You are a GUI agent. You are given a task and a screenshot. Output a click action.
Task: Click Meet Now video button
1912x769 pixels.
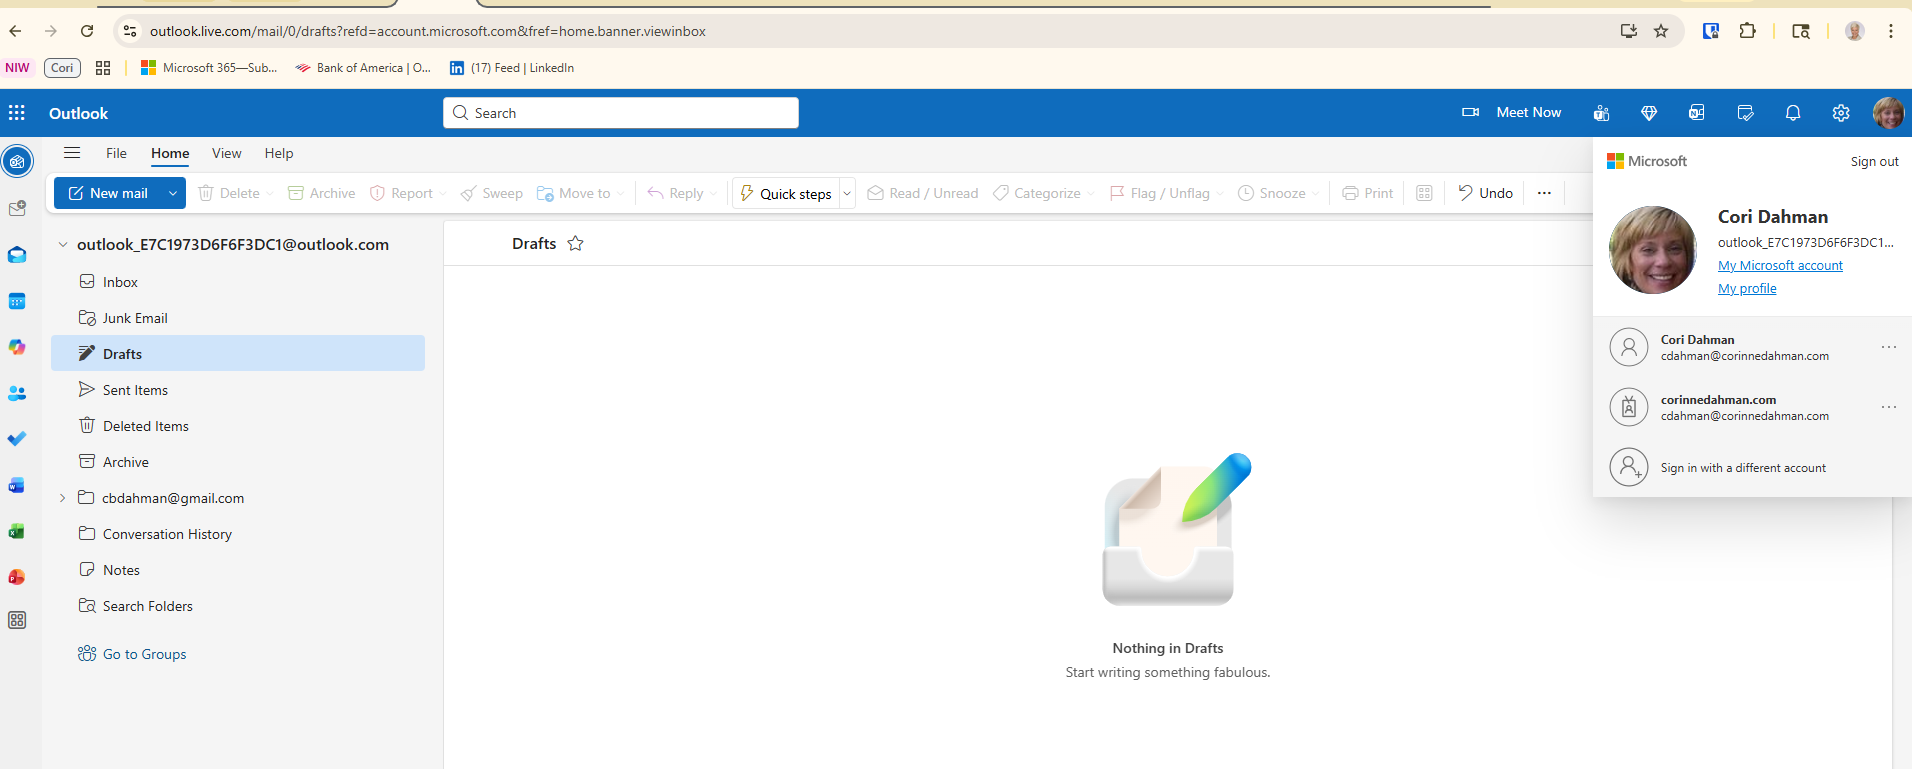1511,113
